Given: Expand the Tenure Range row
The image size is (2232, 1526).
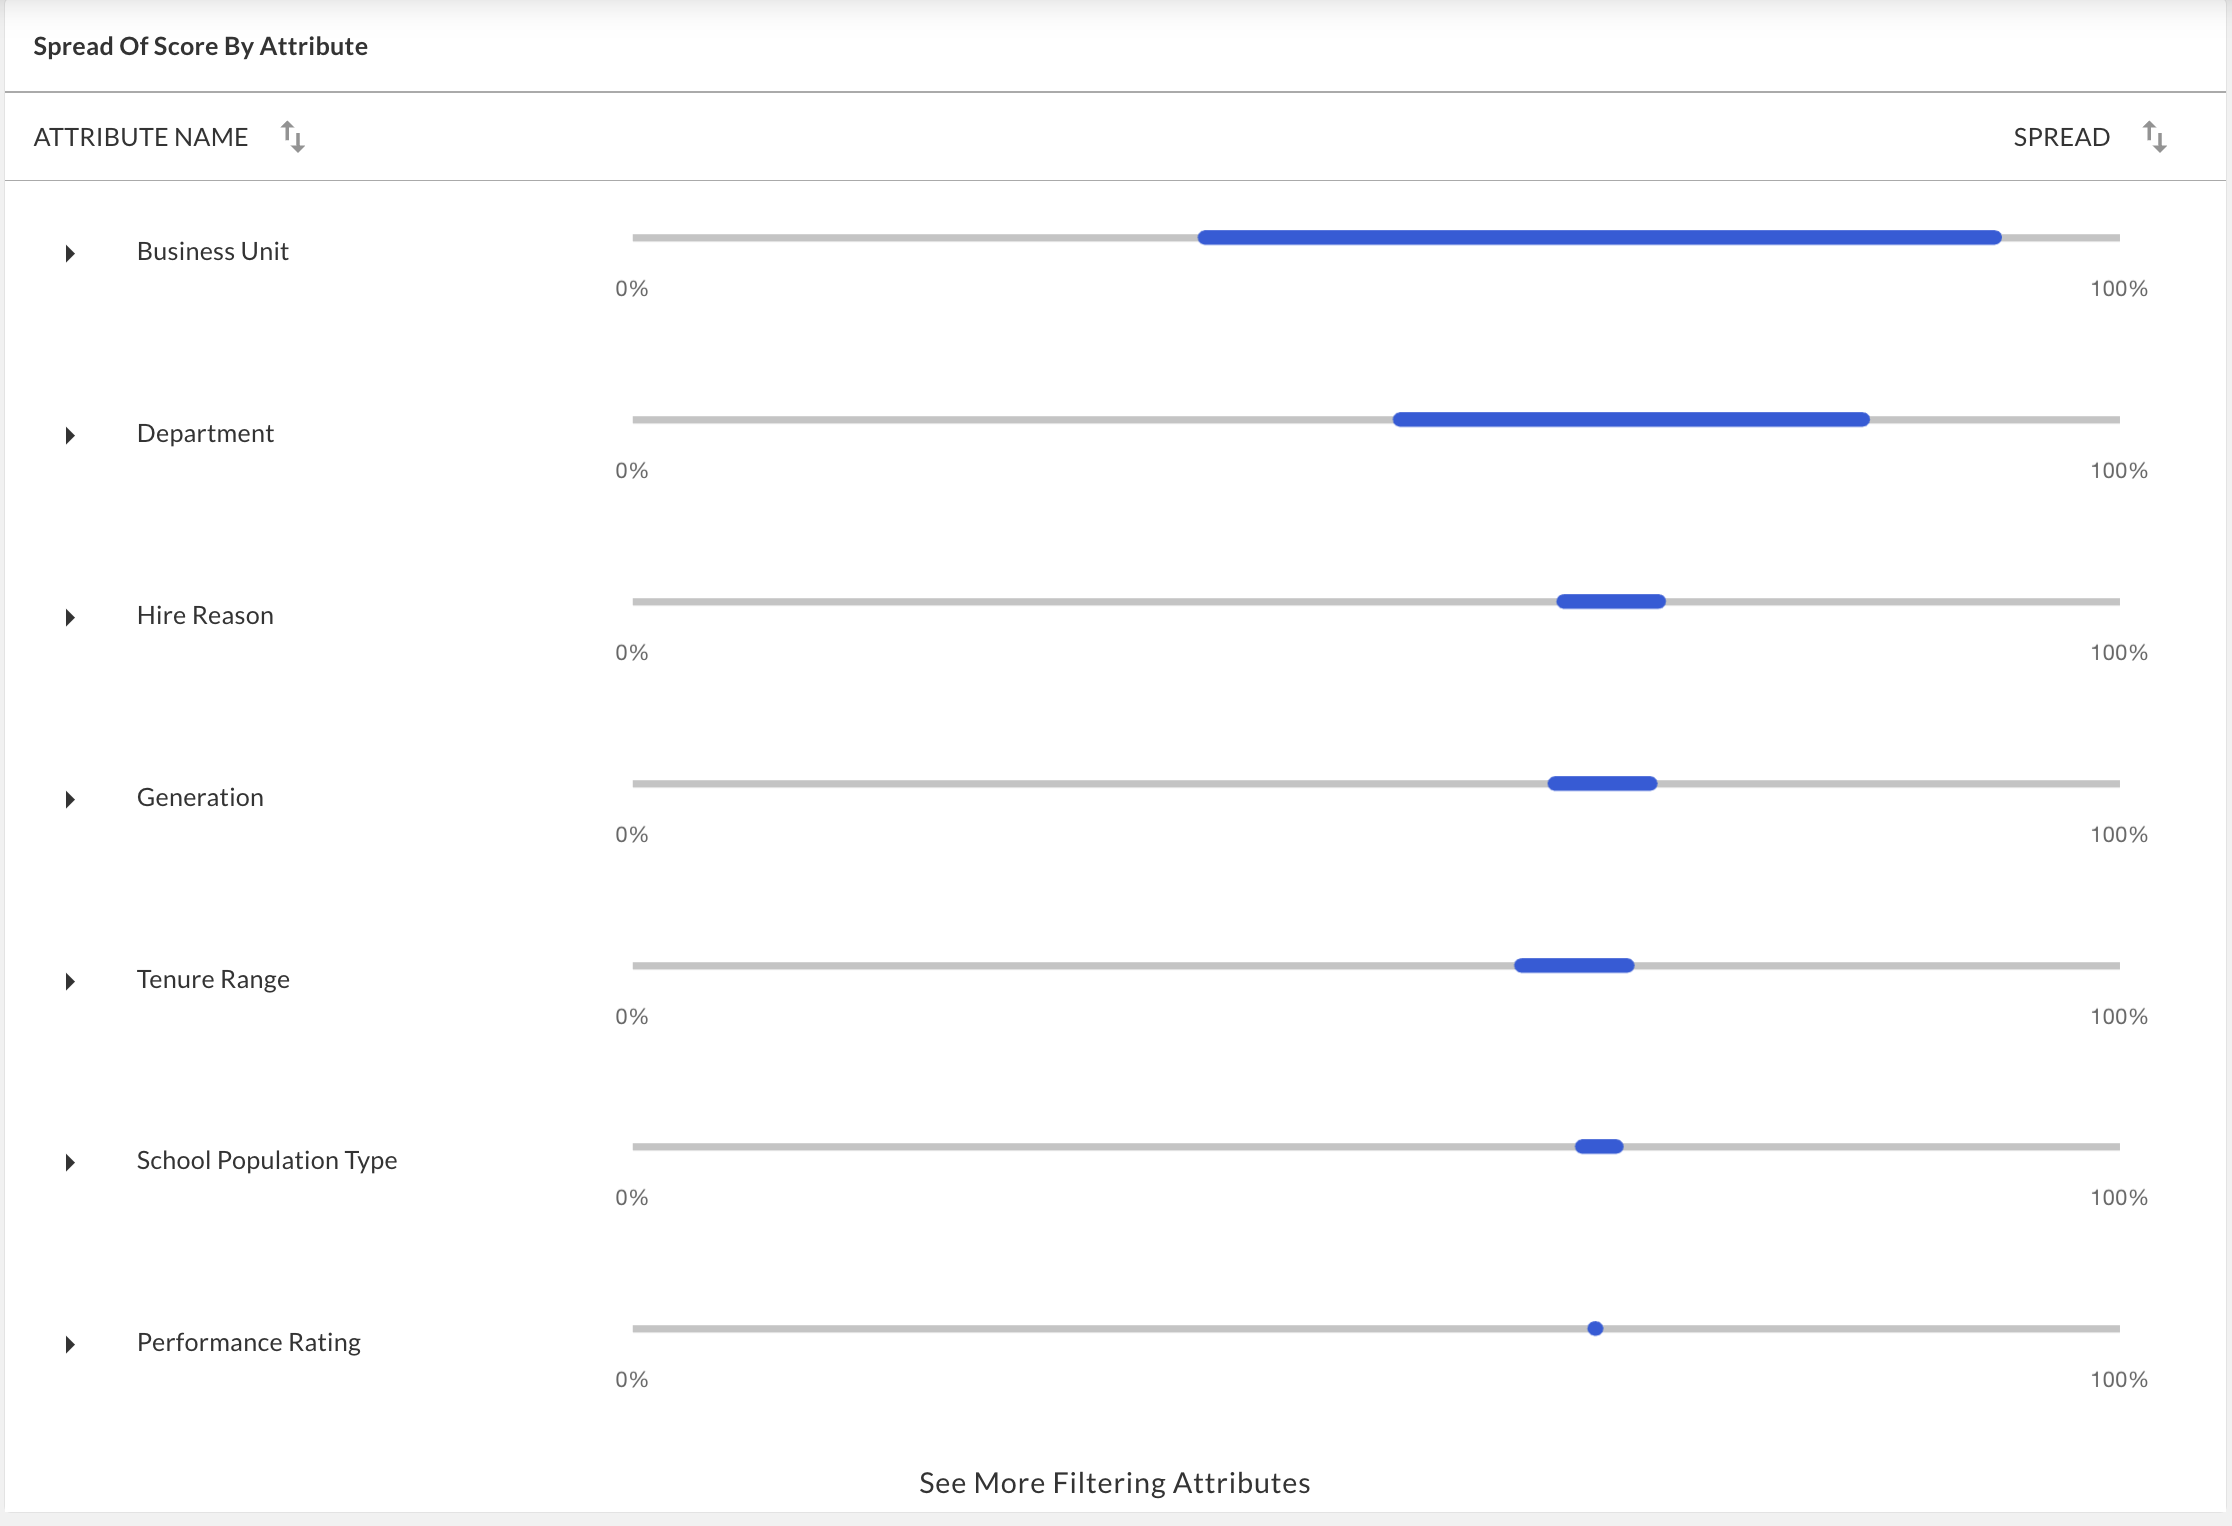Looking at the screenshot, I should 70,981.
